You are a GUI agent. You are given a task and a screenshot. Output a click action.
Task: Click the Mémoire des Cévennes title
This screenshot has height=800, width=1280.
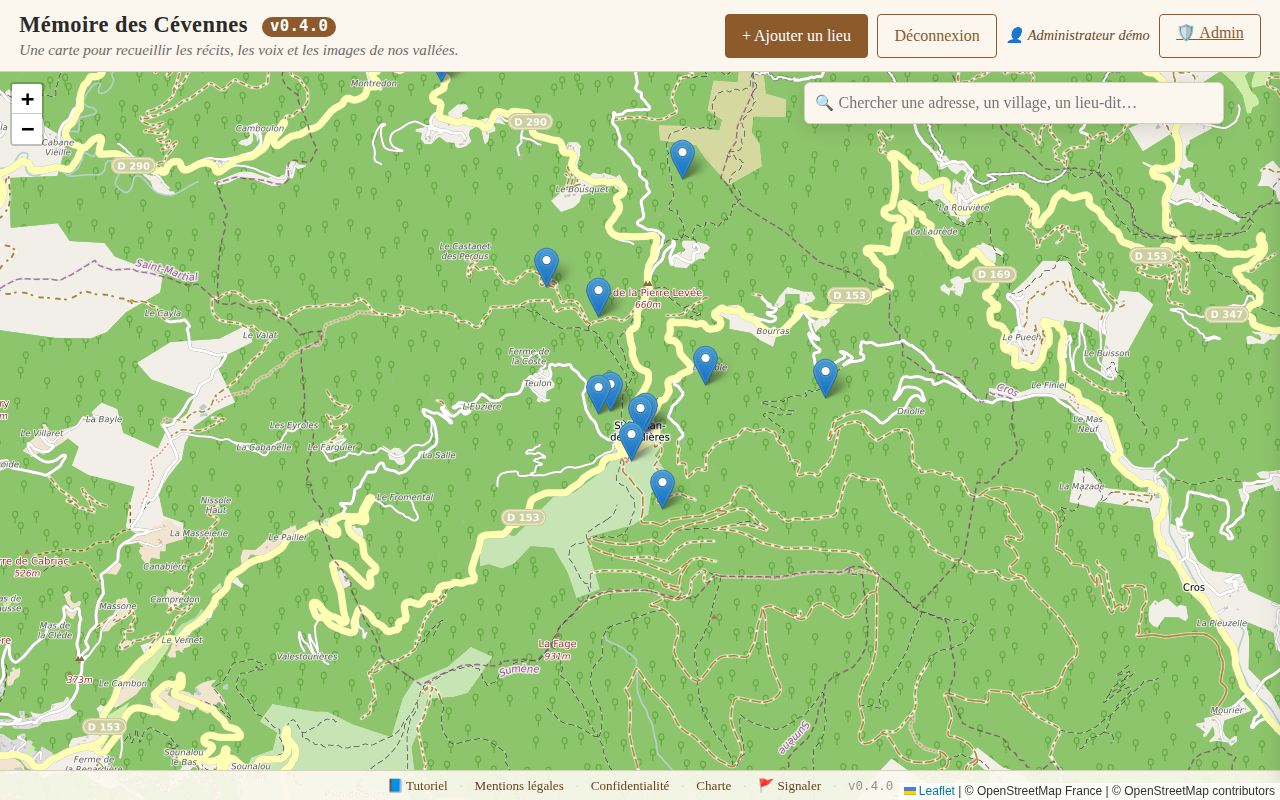133,26
